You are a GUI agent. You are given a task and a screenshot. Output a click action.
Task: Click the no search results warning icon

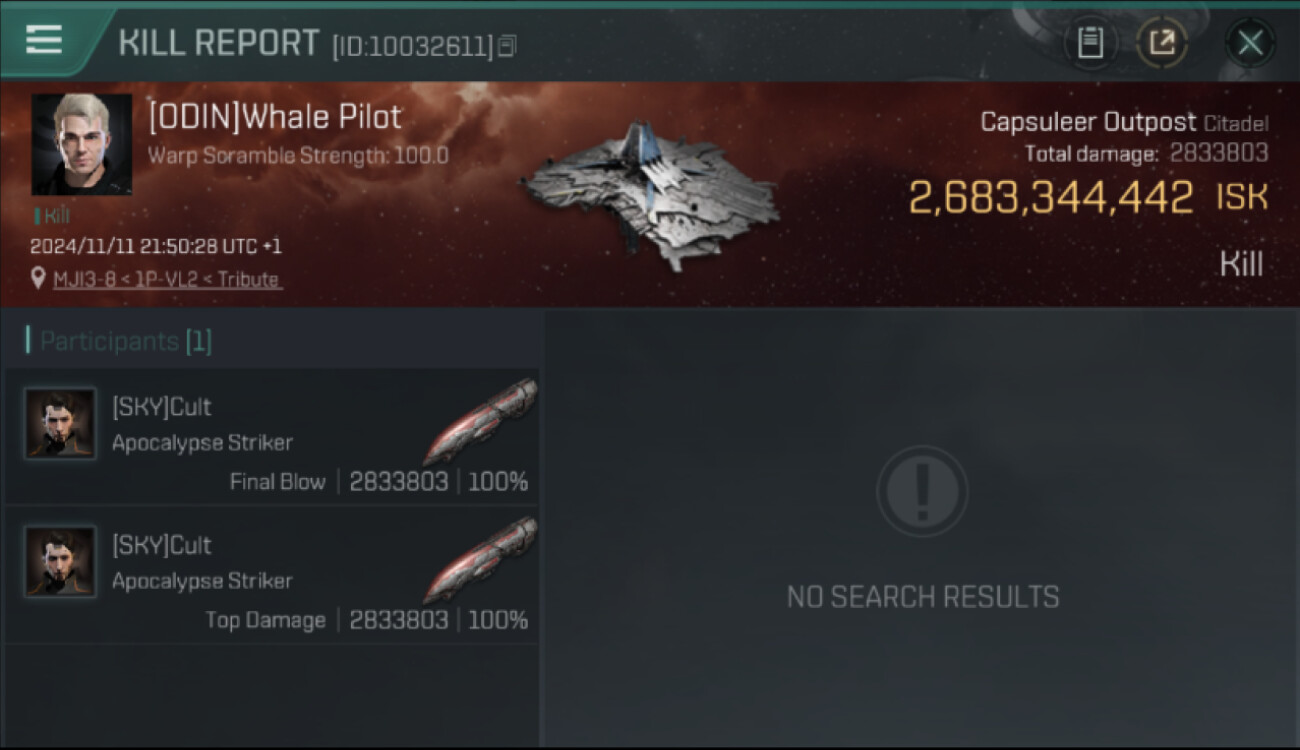tap(922, 492)
